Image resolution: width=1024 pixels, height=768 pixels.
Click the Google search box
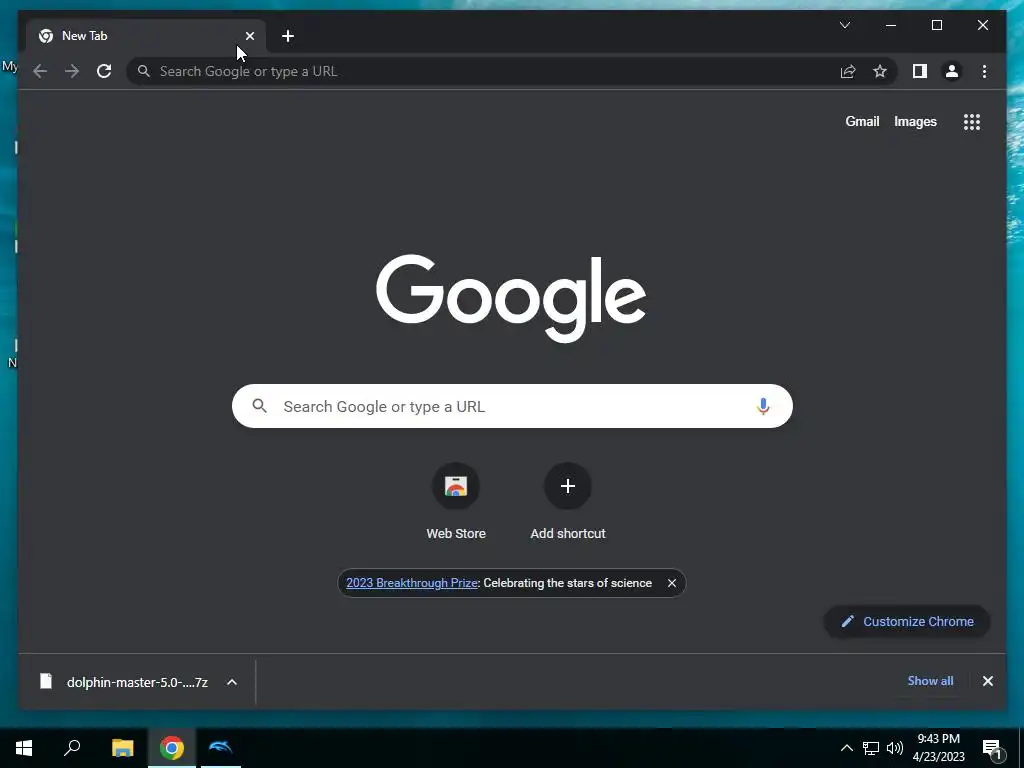[512, 406]
